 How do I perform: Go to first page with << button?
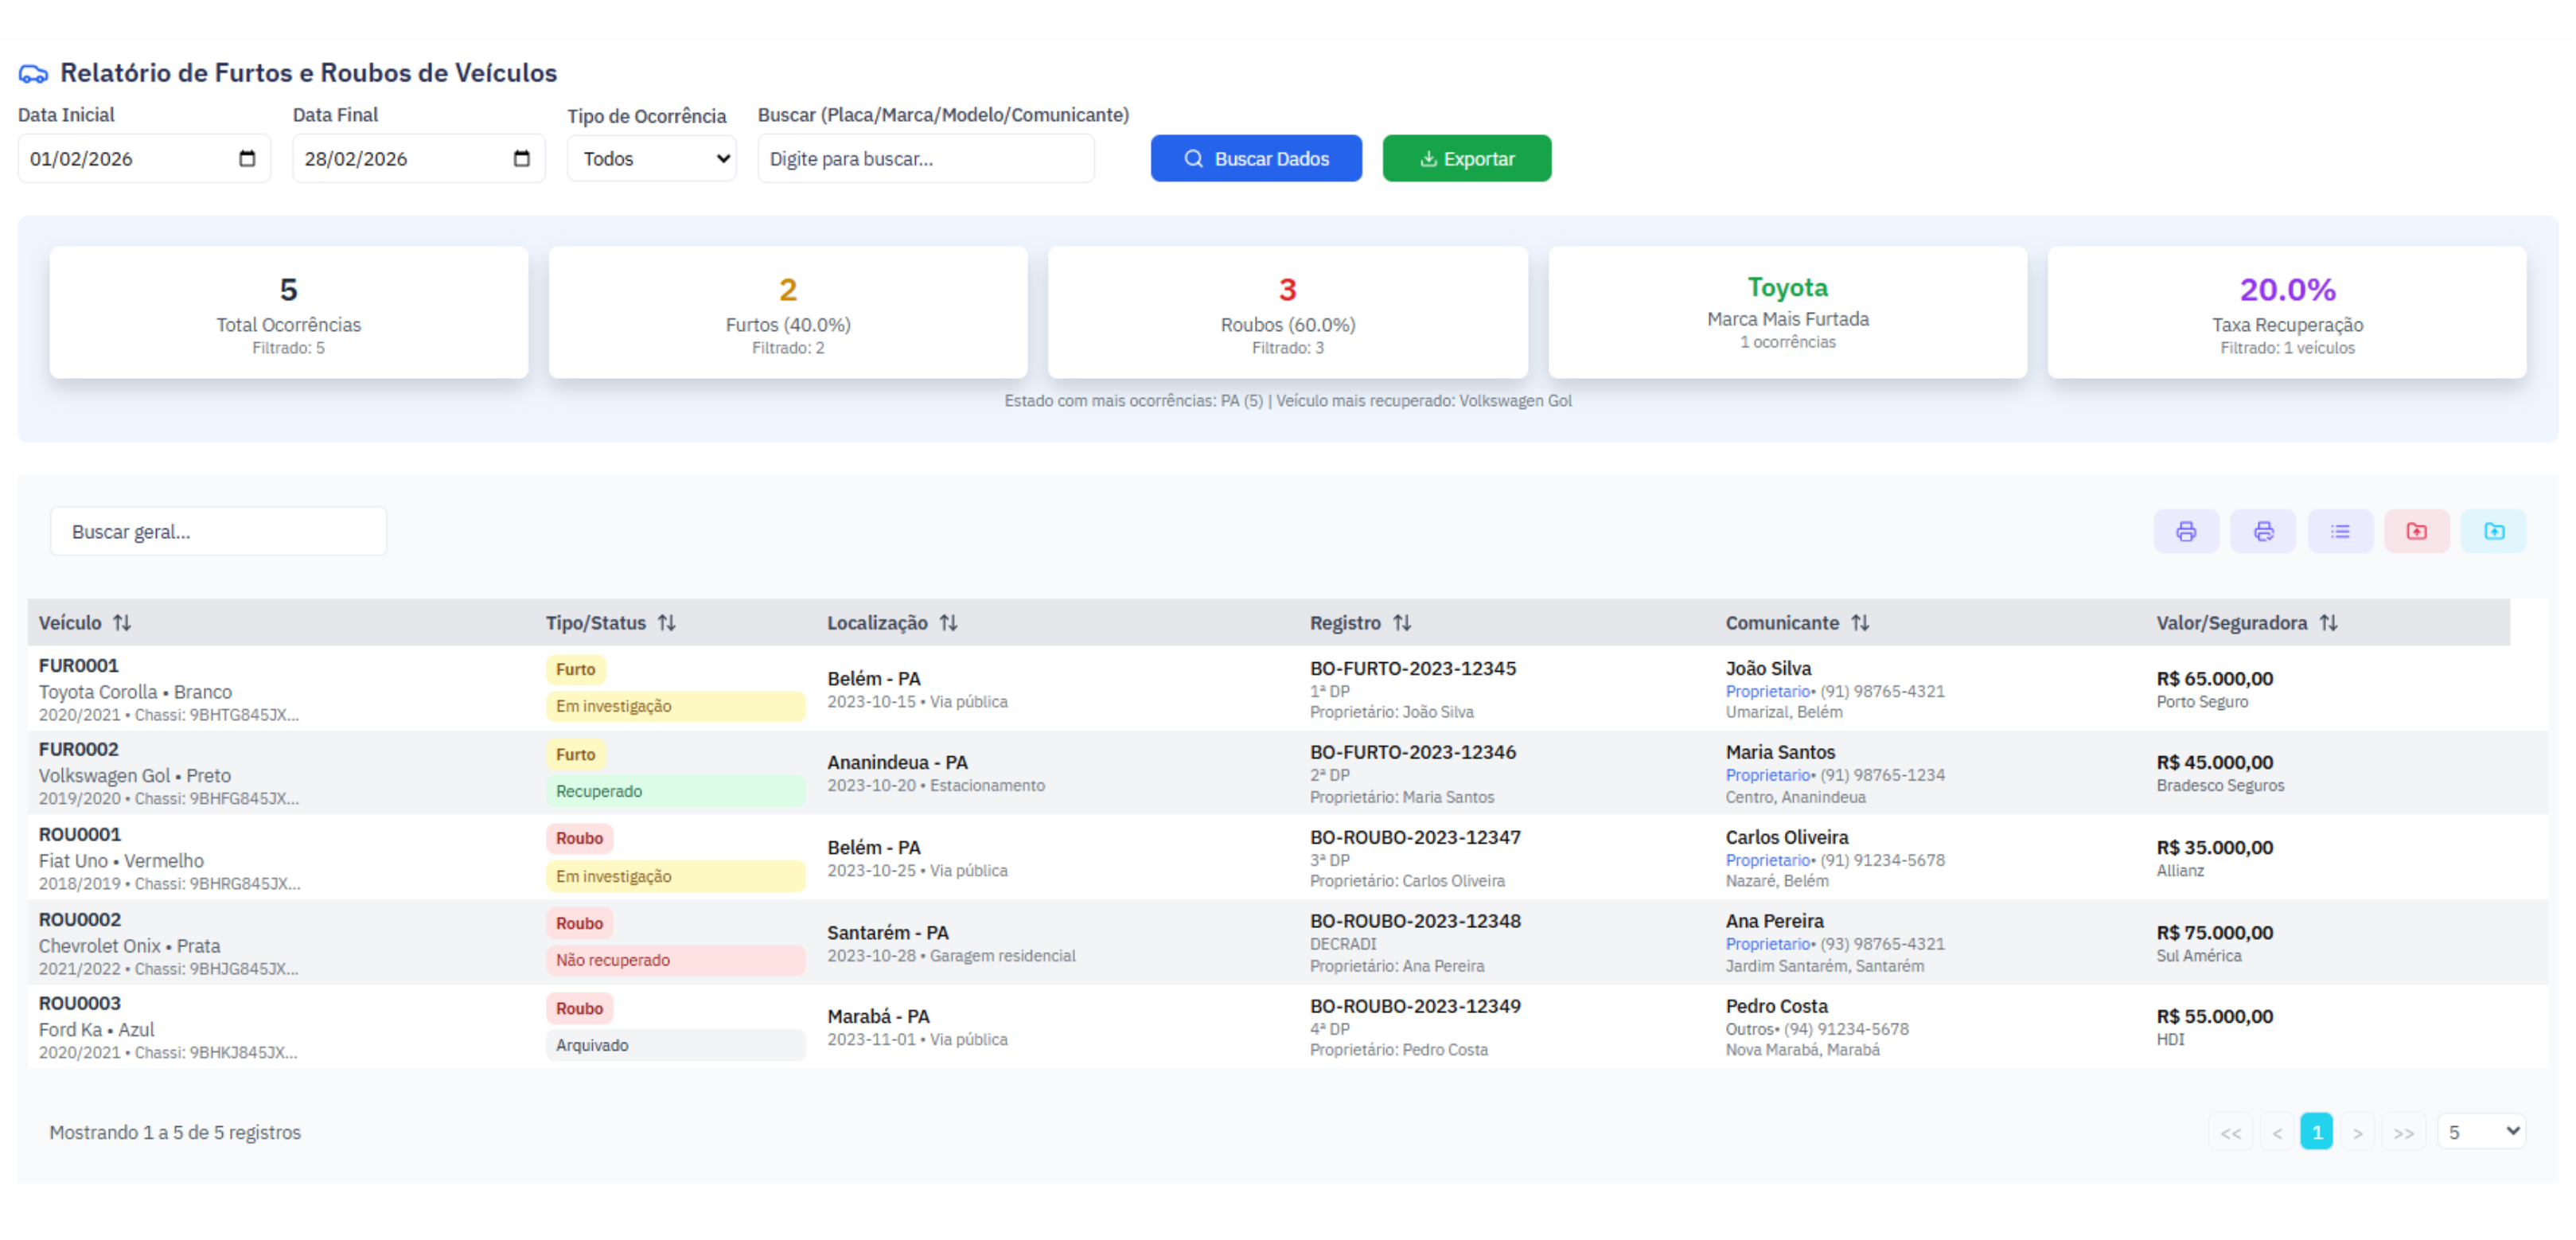tap(2231, 1132)
